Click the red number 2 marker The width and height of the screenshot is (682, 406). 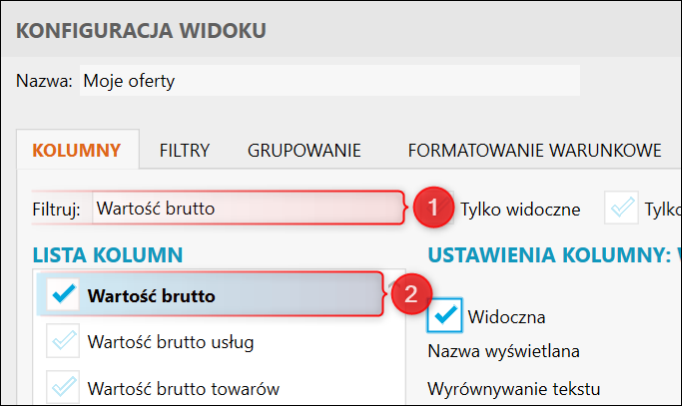408,295
